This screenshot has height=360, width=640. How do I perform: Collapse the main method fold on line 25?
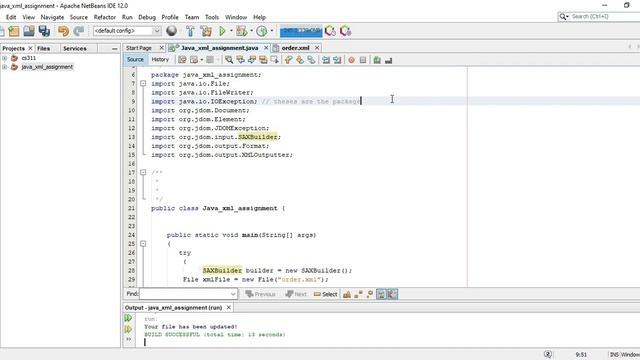click(x=143, y=244)
